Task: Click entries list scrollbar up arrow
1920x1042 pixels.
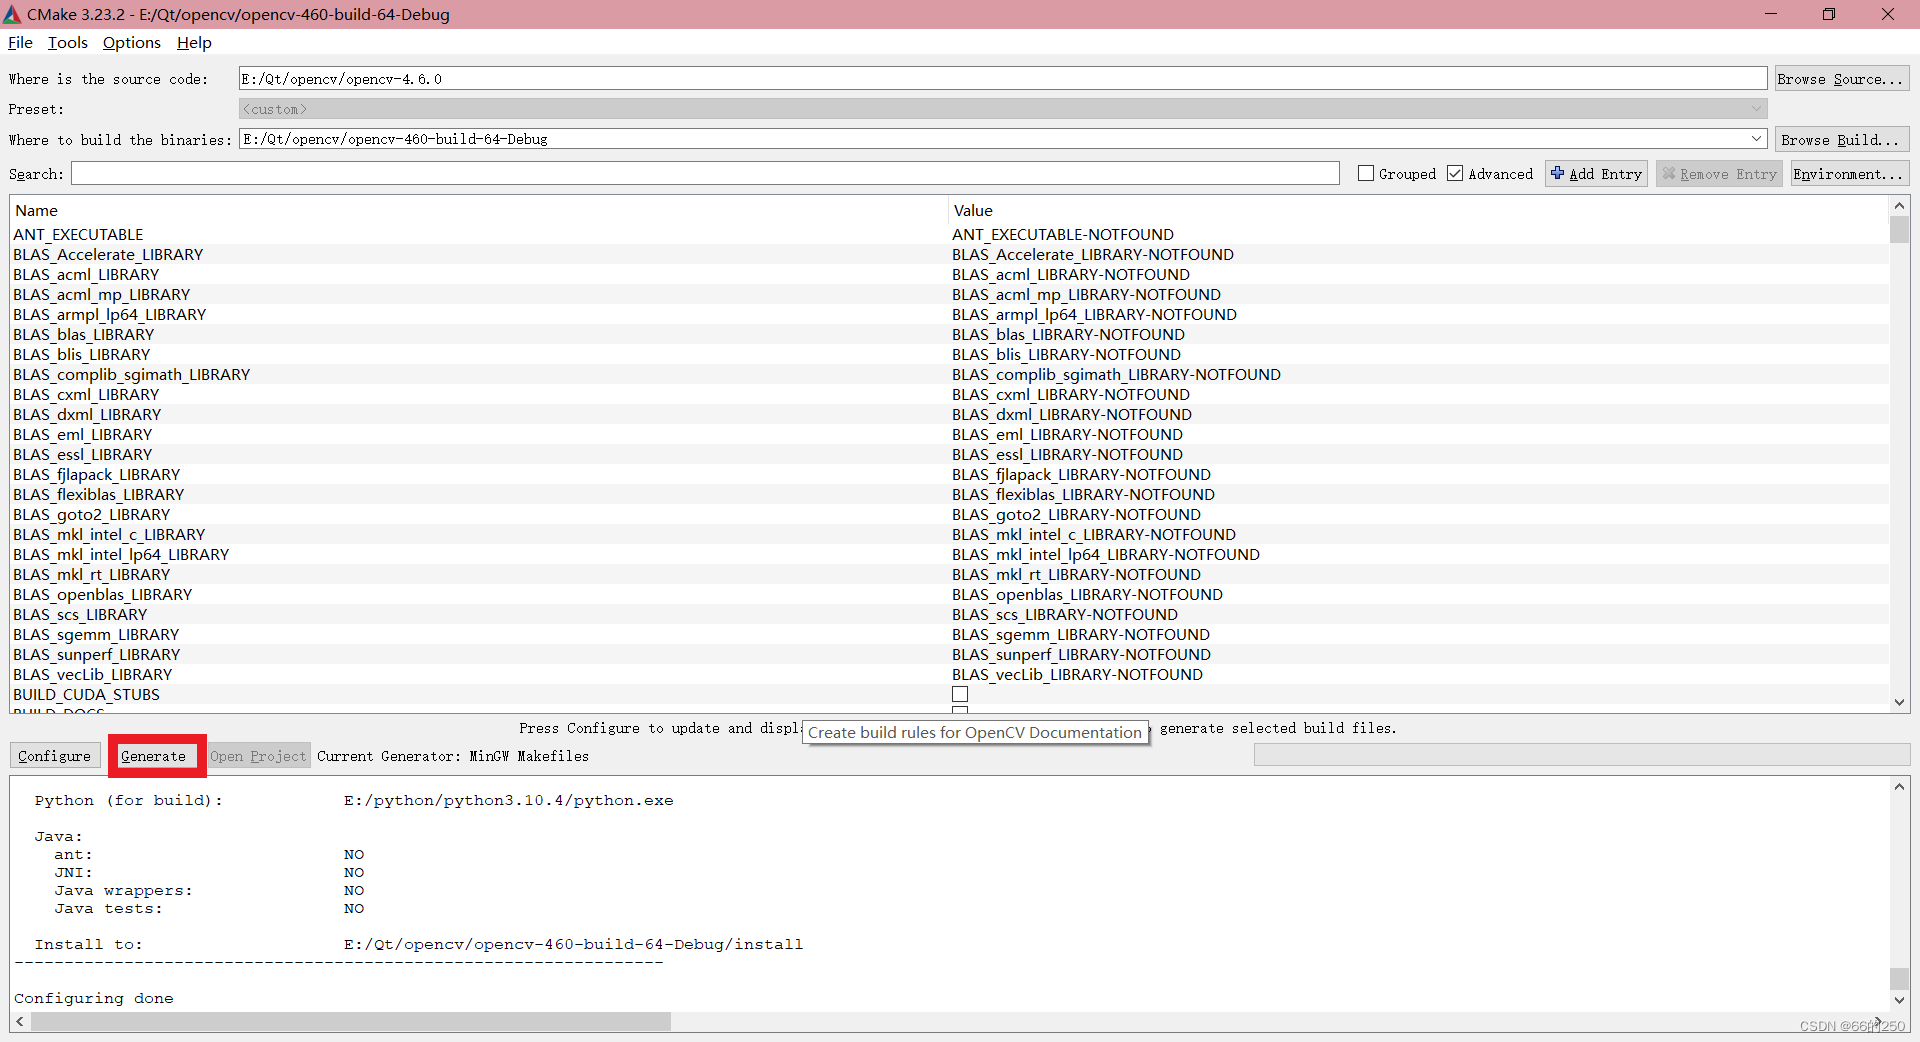Action: (1899, 206)
